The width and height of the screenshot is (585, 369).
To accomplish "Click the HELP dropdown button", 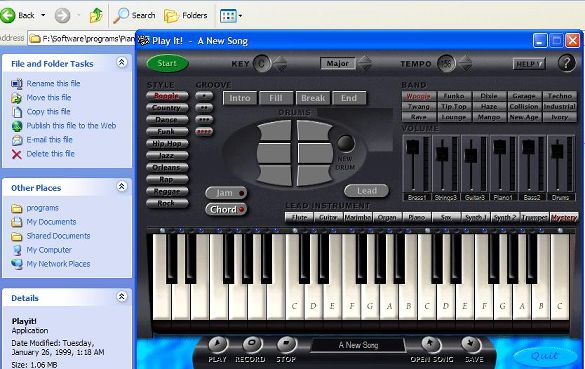I will pyautogui.click(x=529, y=64).
